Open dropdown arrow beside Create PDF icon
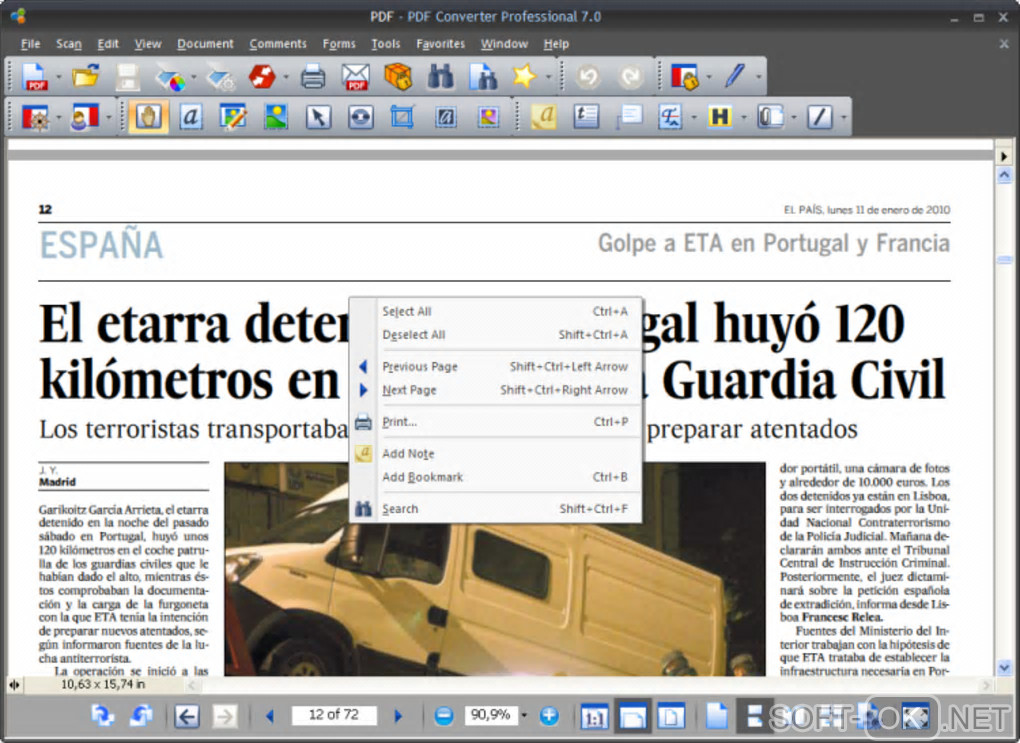Viewport: 1020px width, 743px height. [x=59, y=77]
